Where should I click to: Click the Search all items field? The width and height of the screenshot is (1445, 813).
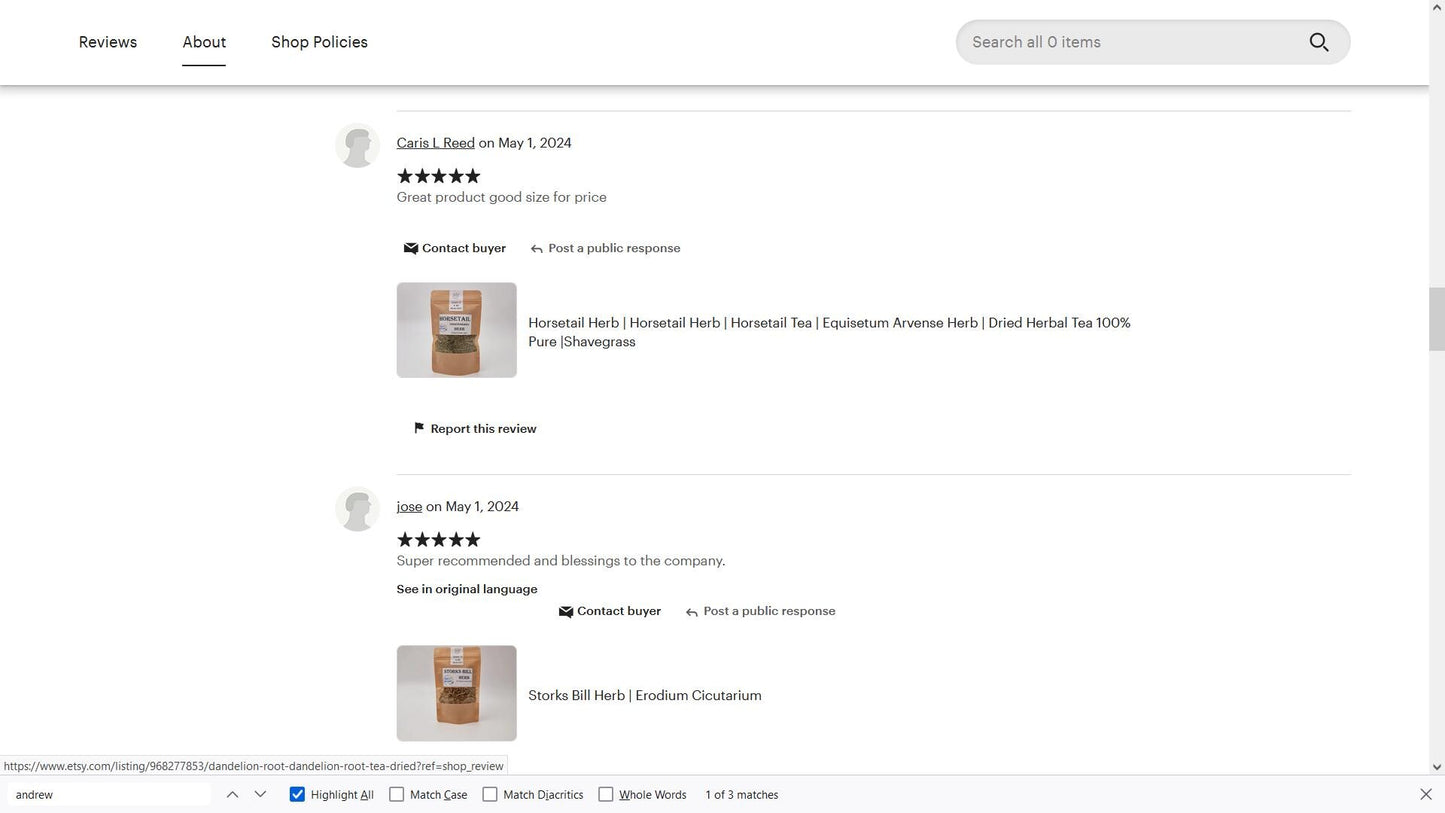click(x=1130, y=42)
